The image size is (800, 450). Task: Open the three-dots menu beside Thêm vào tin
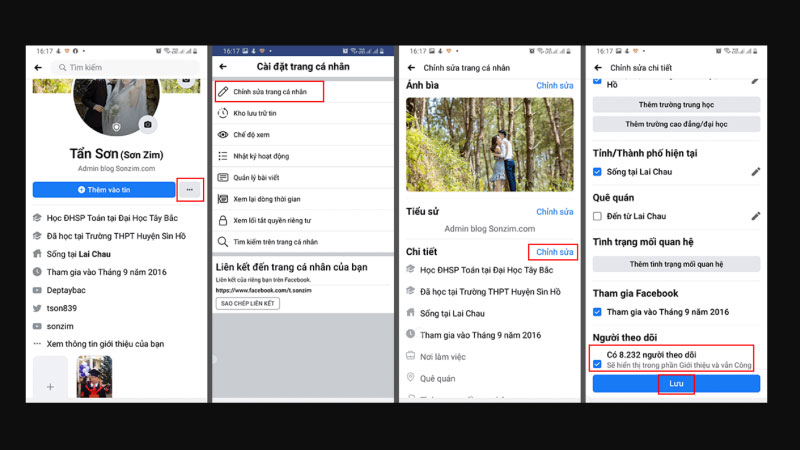(x=189, y=189)
